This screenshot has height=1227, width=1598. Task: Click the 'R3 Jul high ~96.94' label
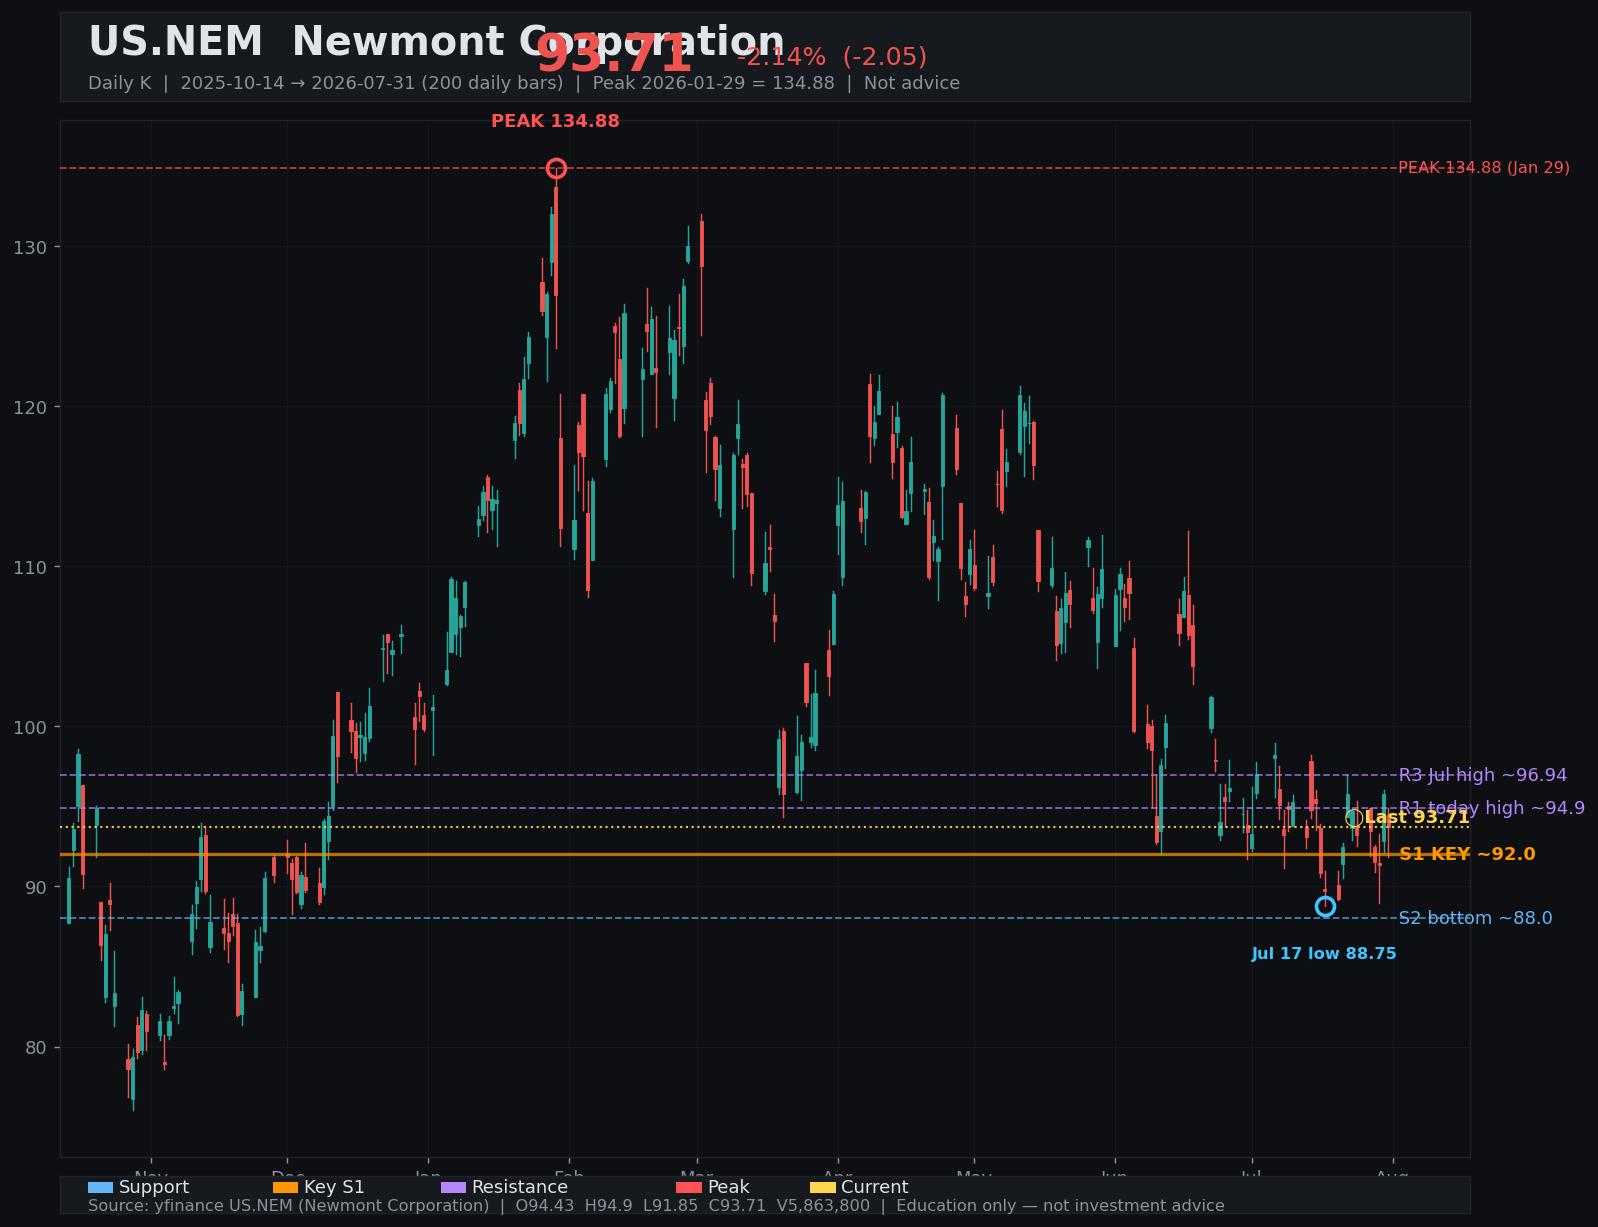click(x=1483, y=775)
